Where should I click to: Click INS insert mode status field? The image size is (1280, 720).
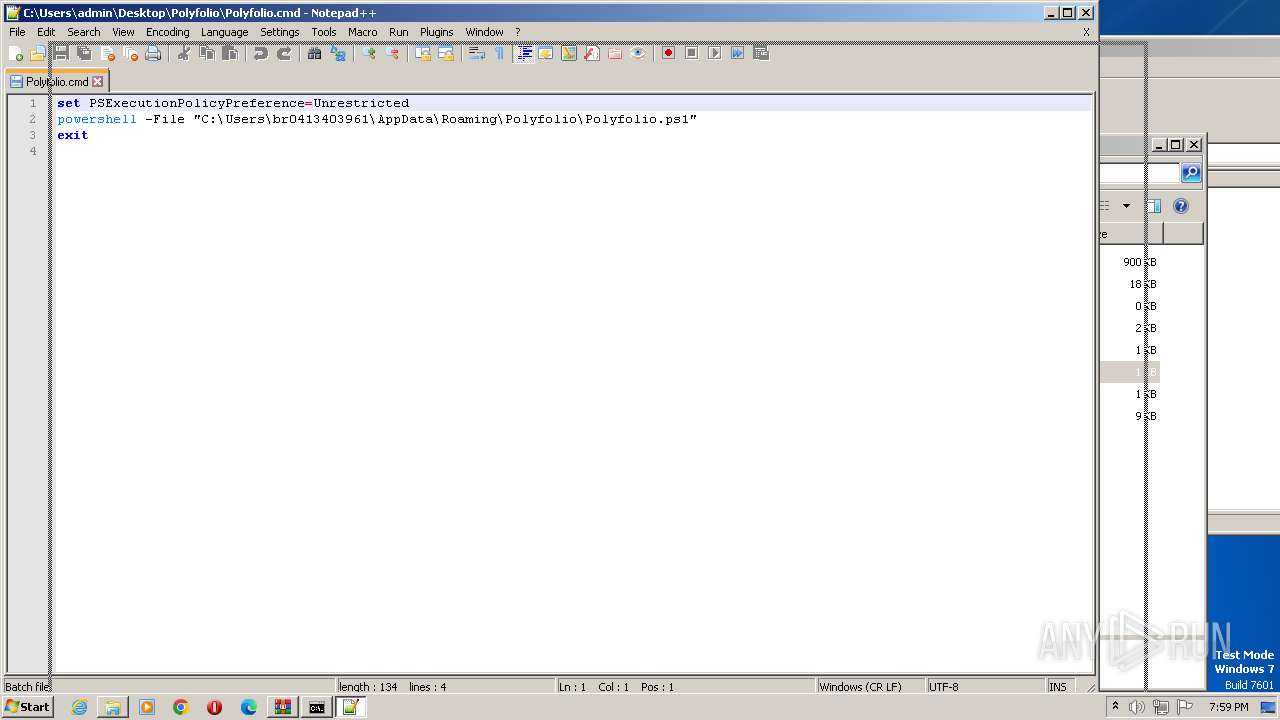[1058, 687]
